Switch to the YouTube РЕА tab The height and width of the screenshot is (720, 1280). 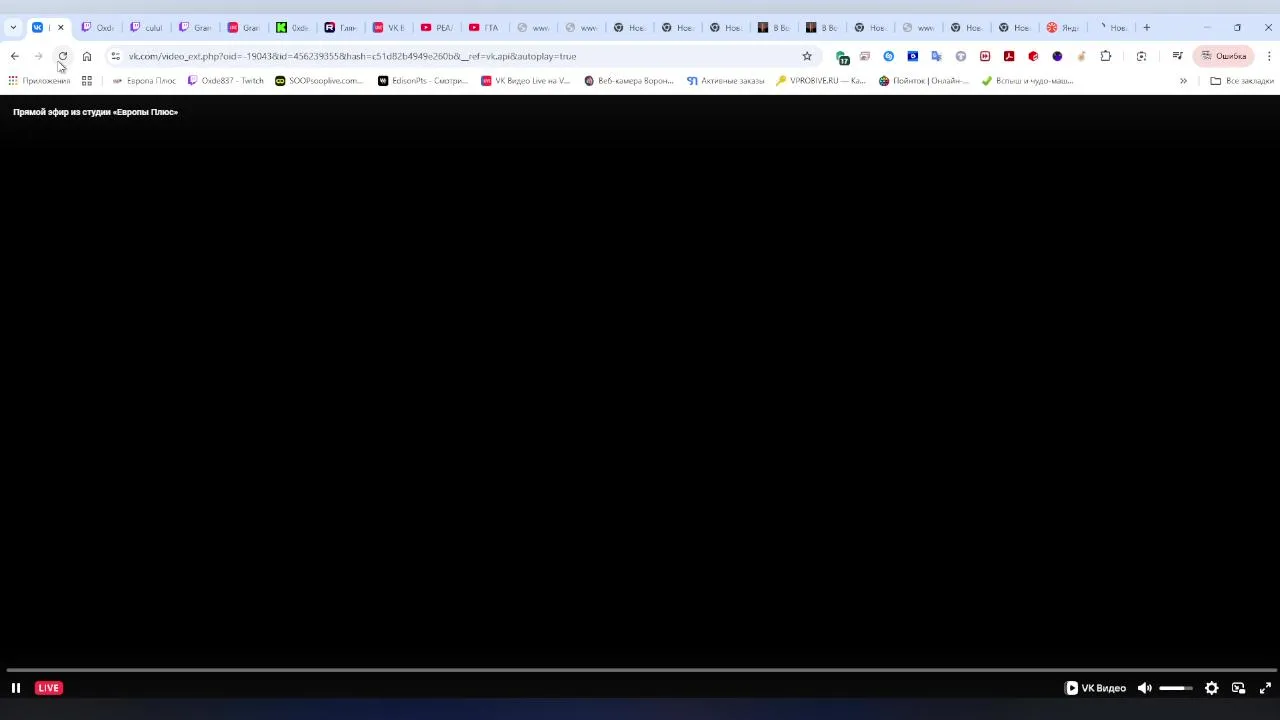(438, 27)
